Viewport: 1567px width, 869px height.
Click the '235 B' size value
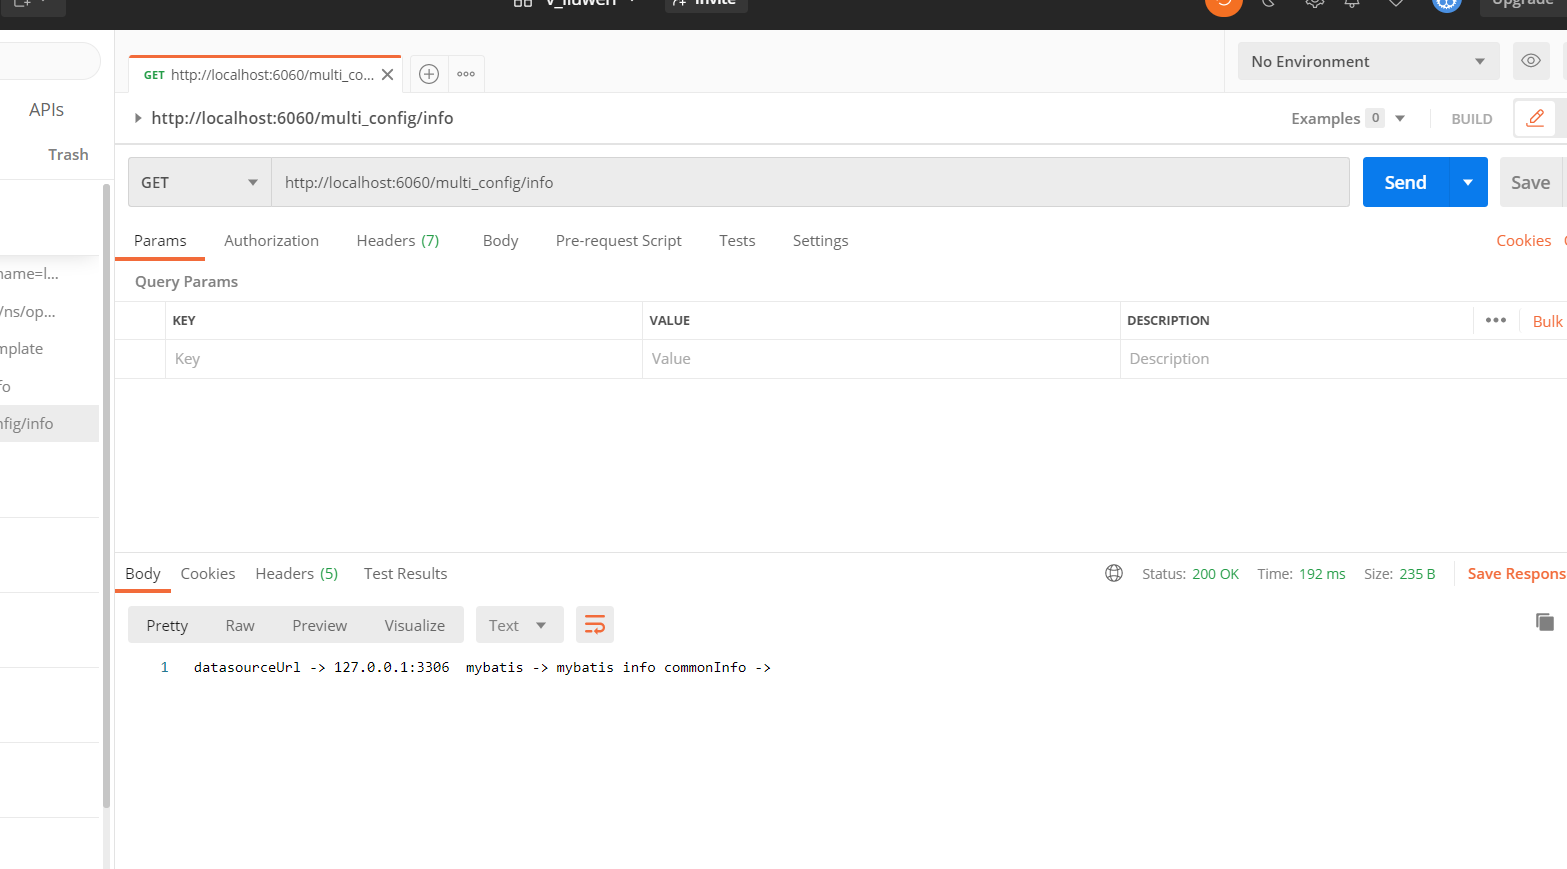pyautogui.click(x=1417, y=574)
